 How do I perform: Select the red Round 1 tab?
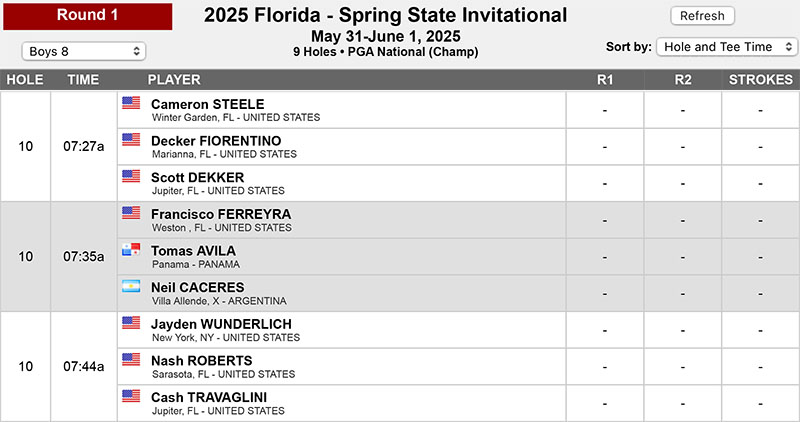pyautogui.click(x=88, y=16)
